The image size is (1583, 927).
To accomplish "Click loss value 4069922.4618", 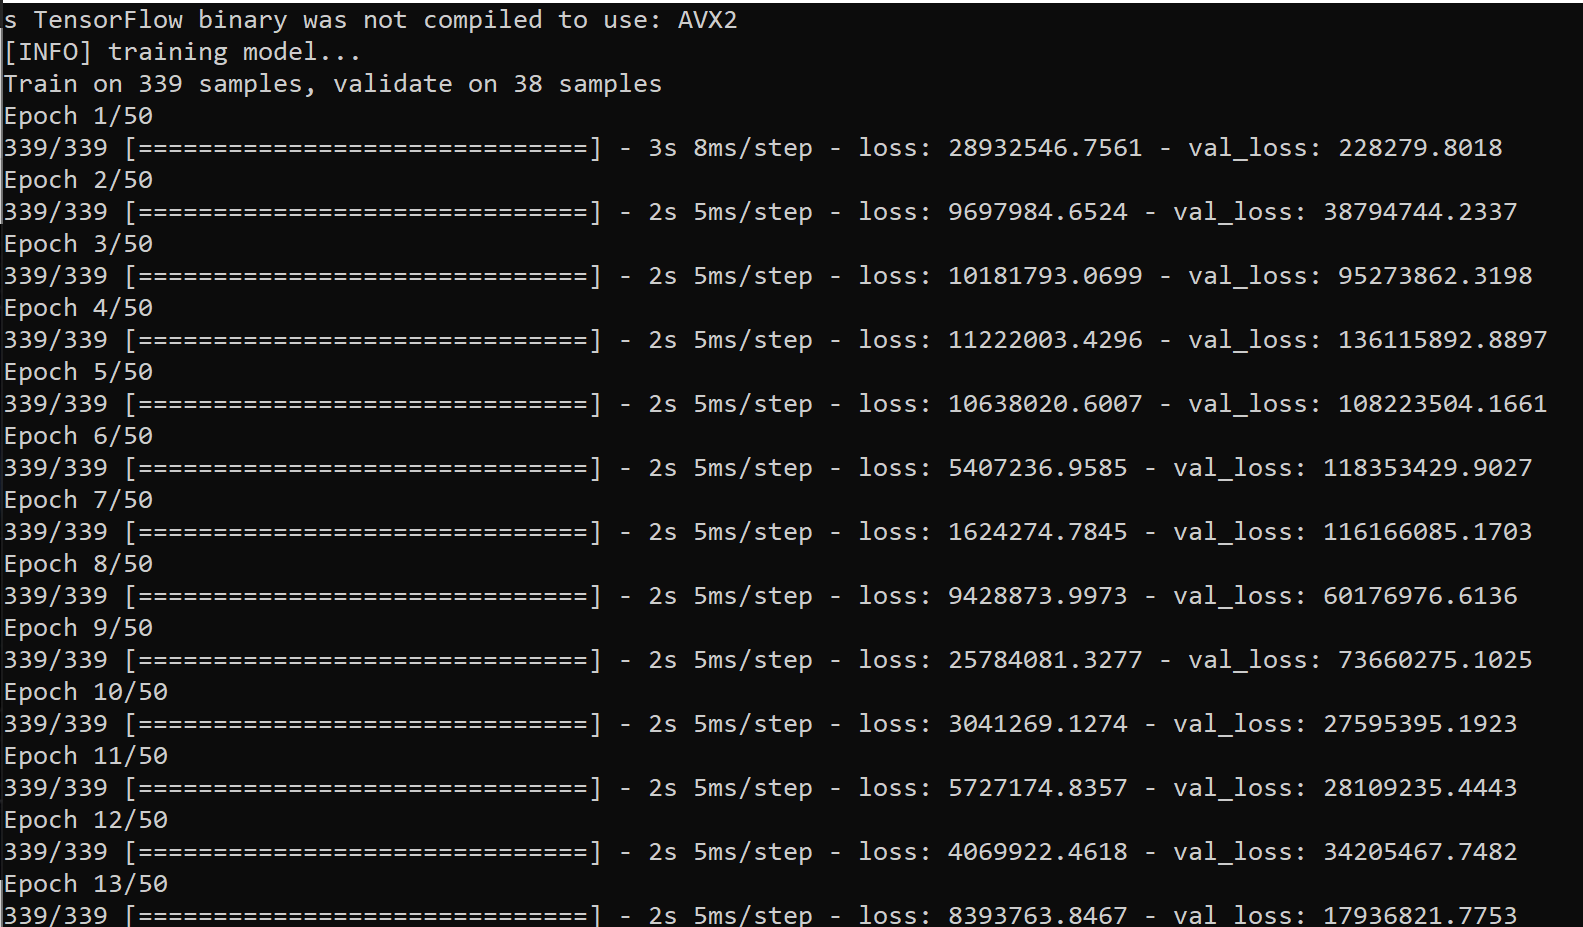I will tap(1038, 852).
